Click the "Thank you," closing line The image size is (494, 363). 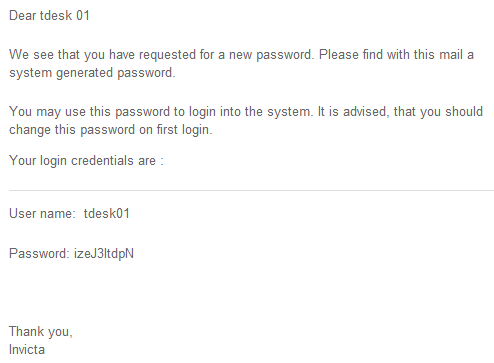[x=41, y=332]
